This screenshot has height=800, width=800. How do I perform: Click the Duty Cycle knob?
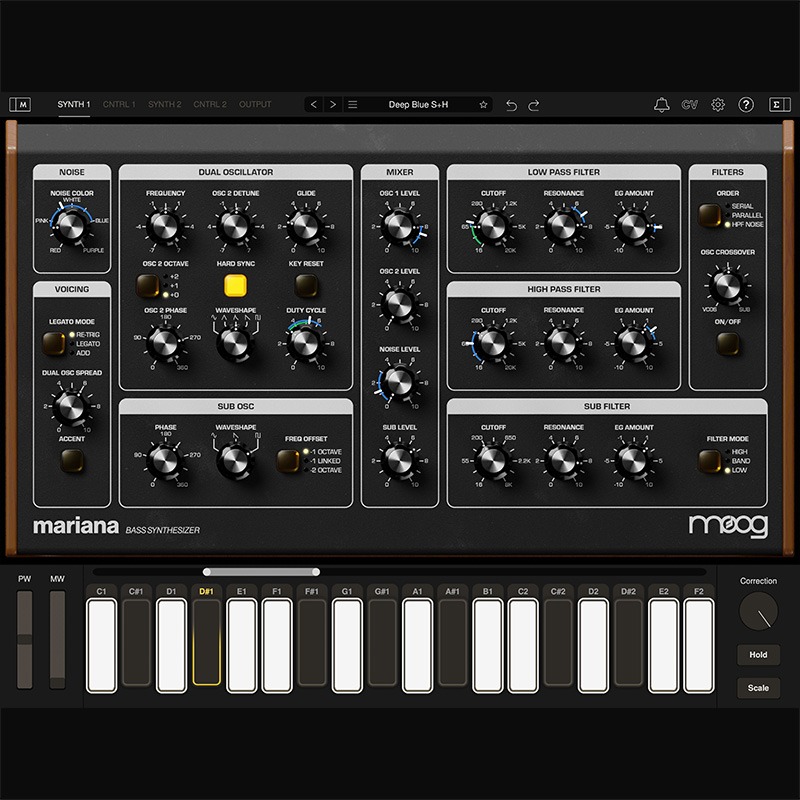(305, 343)
